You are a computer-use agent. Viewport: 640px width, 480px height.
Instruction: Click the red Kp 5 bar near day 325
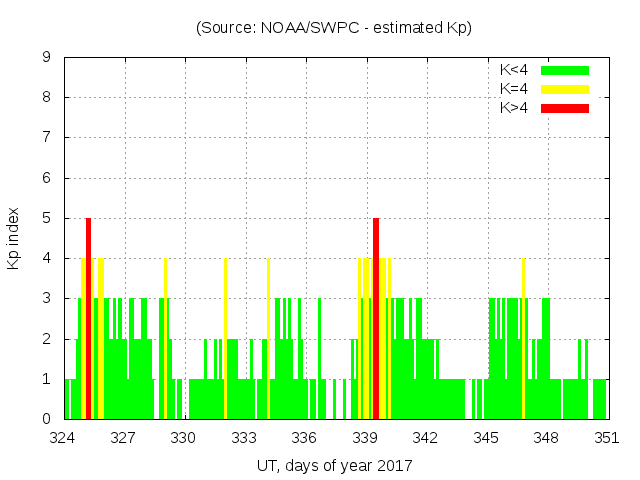coord(88,318)
